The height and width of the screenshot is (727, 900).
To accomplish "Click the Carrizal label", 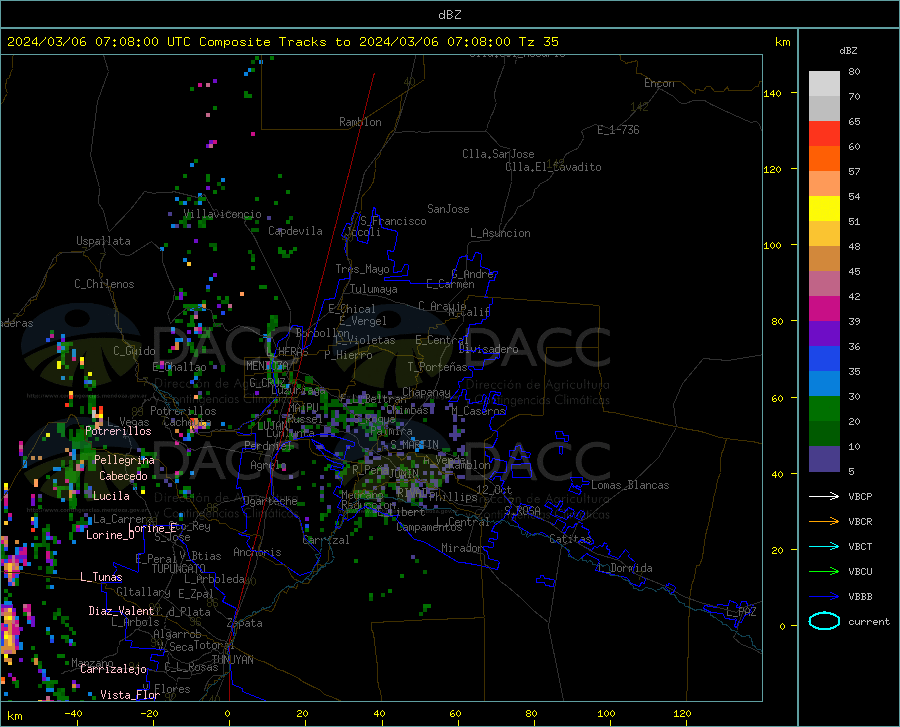I will click(325, 540).
